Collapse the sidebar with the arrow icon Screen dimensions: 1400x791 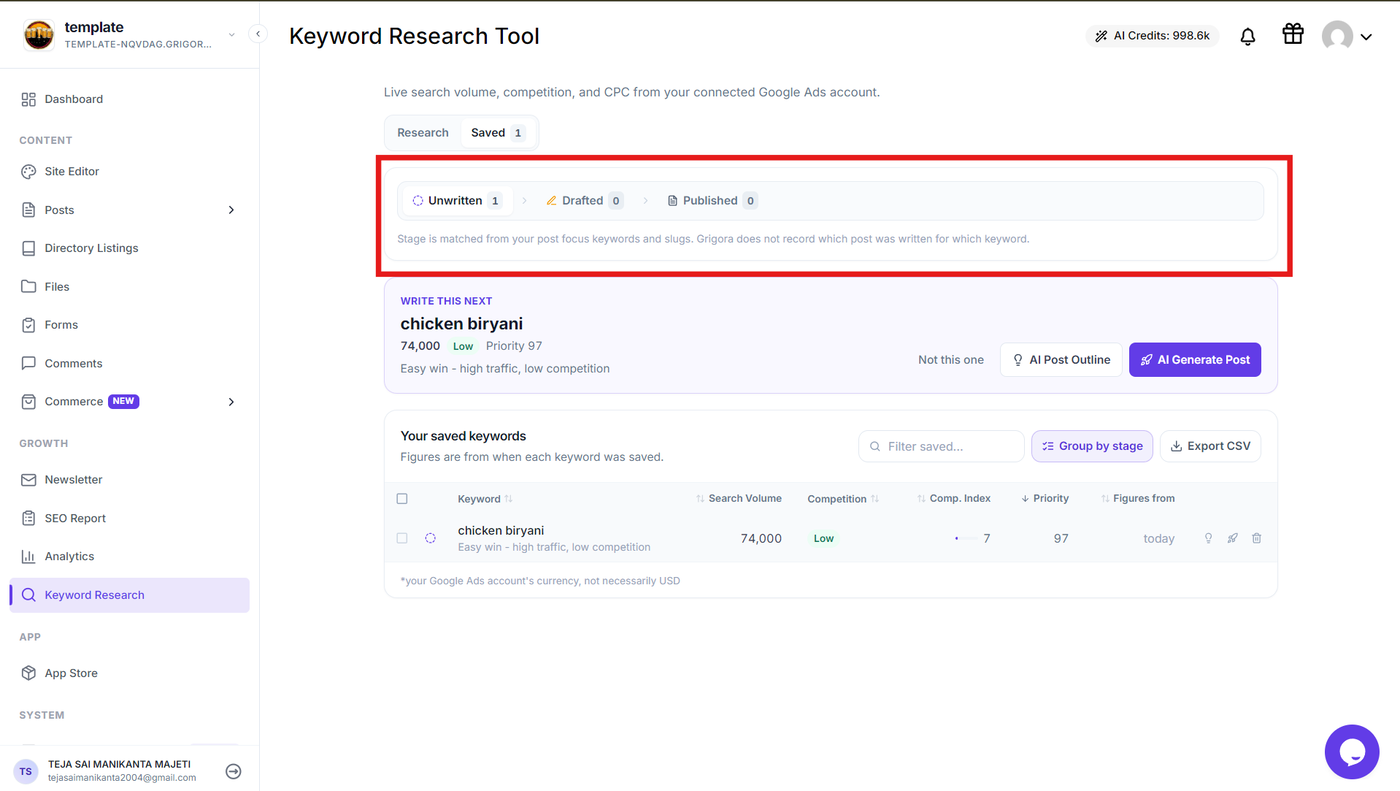pyautogui.click(x=258, y=34)
